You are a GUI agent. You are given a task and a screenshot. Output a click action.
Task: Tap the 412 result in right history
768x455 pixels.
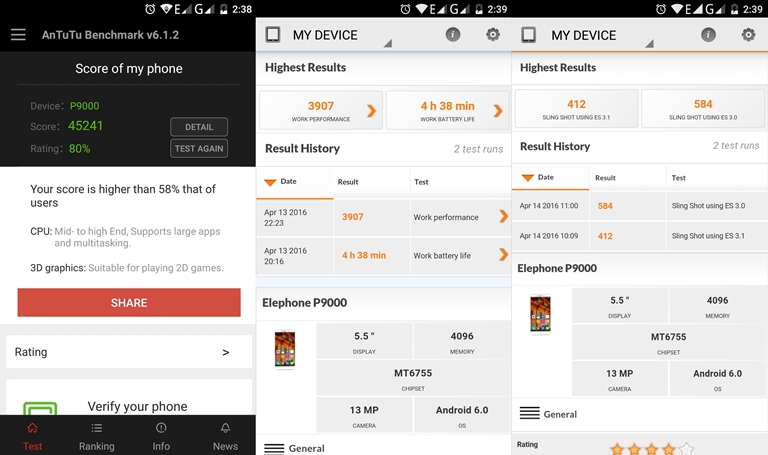pyautogui.click(x=605, y=236)
